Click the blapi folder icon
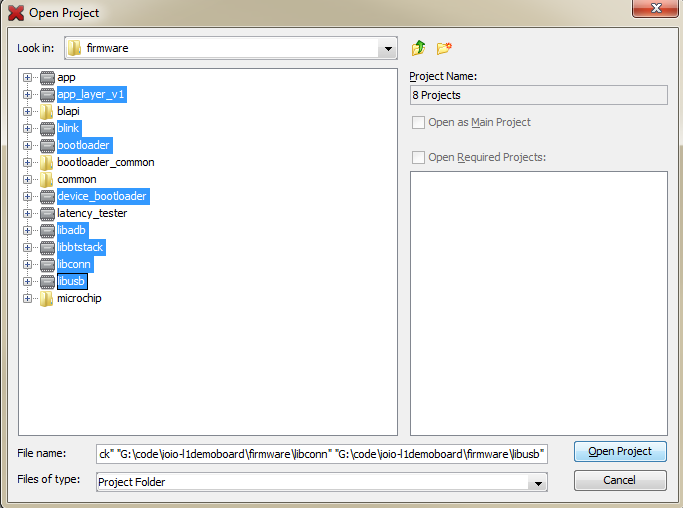Screen dimensions: 683x508 47,111
